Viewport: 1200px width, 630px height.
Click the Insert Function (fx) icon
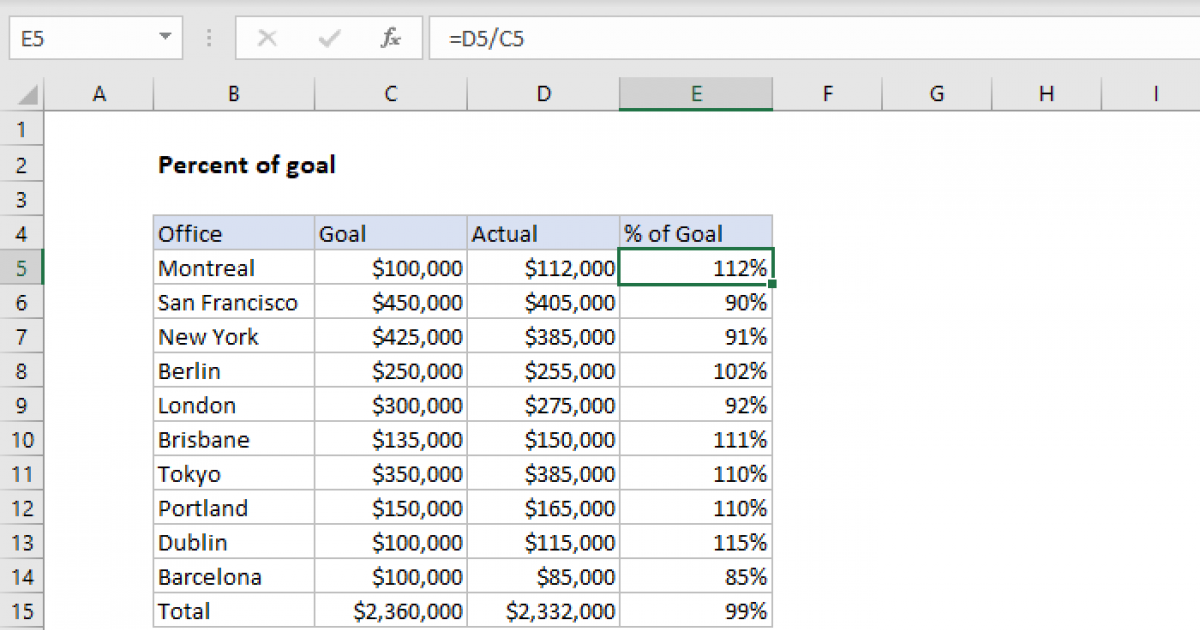point(390,38)
